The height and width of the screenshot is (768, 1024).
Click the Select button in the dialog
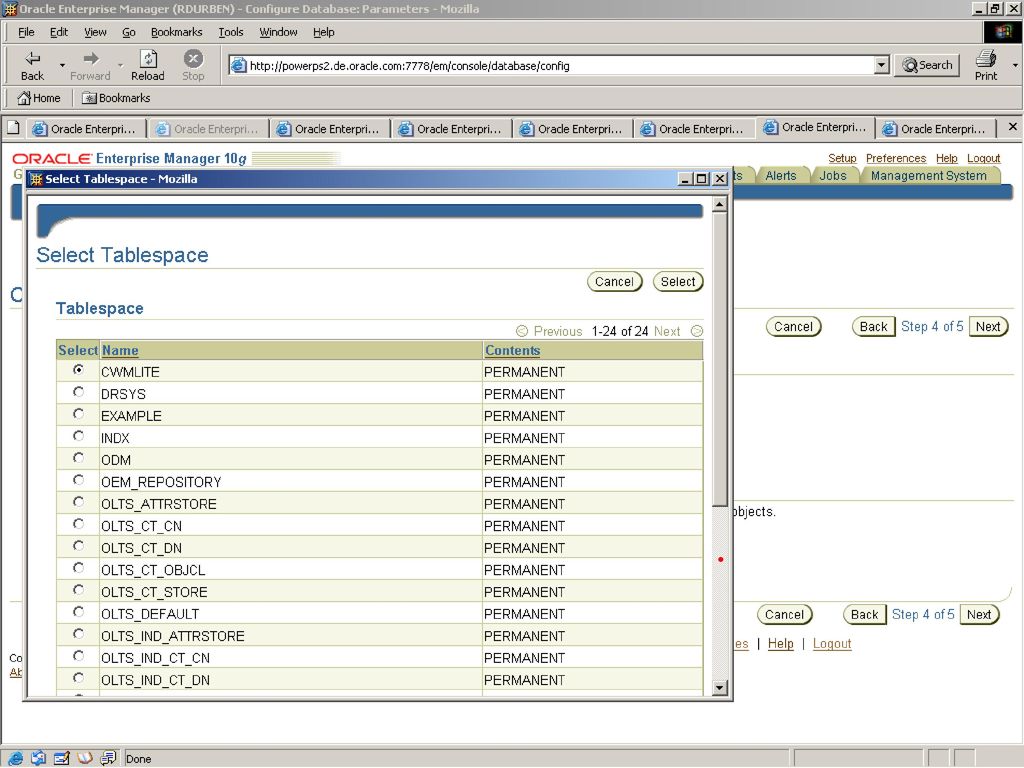click(x=678, y=281)
